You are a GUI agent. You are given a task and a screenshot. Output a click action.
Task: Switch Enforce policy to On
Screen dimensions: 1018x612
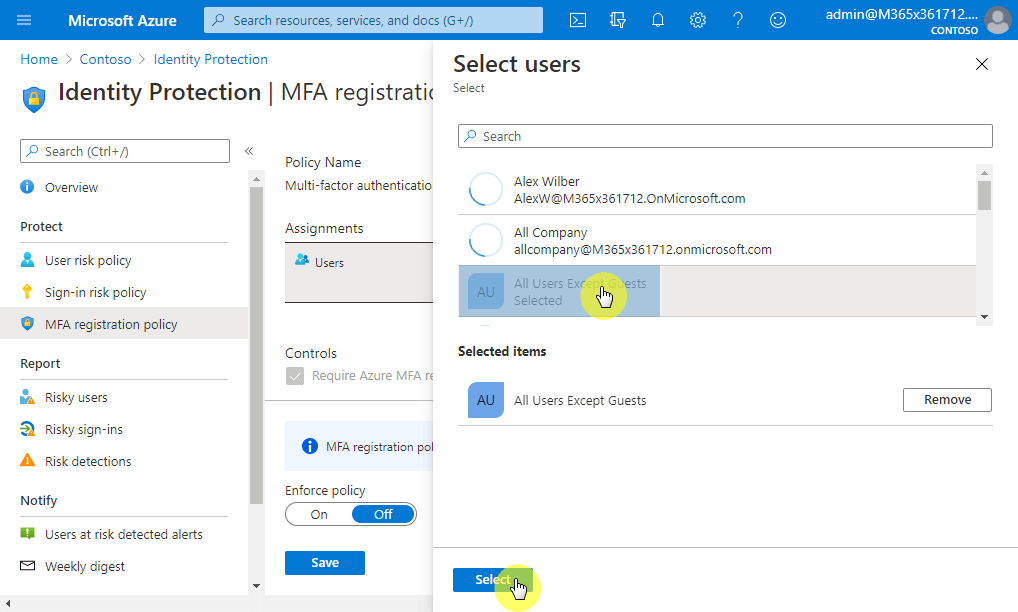point(319,514)
